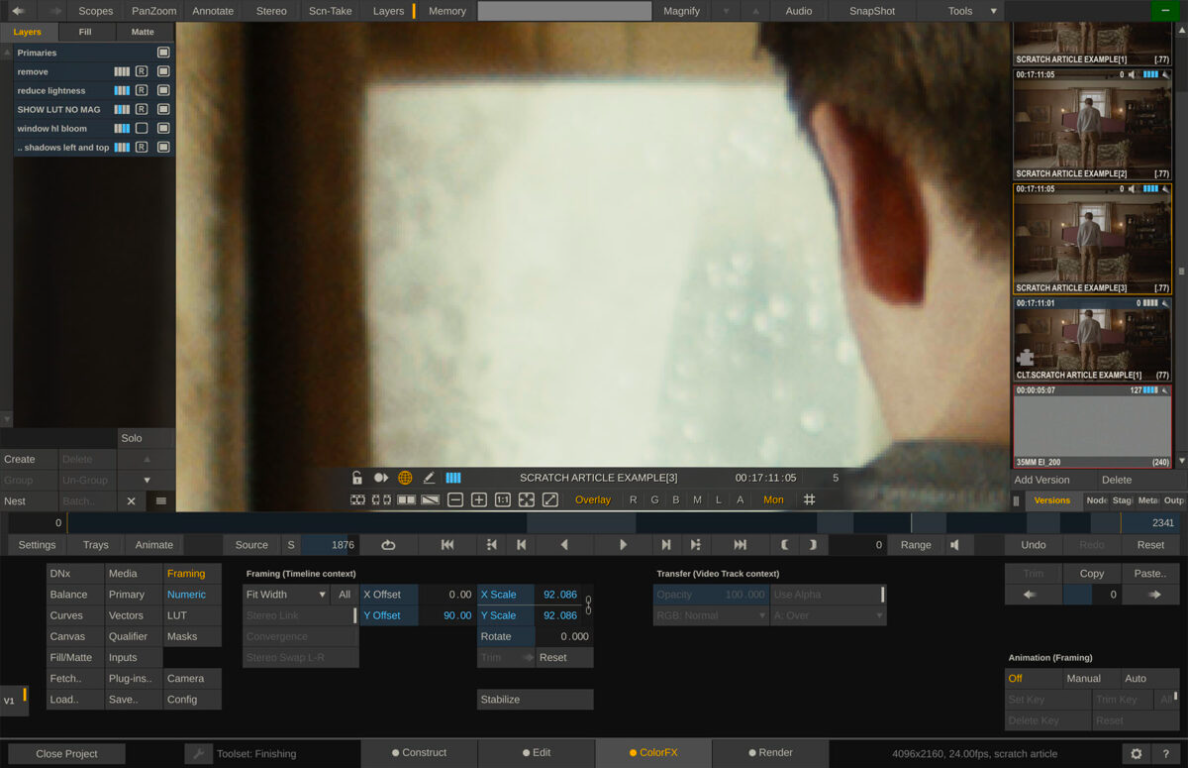Select Manual animation mode
1188x768 pixels.
(x=1083, y=679)
